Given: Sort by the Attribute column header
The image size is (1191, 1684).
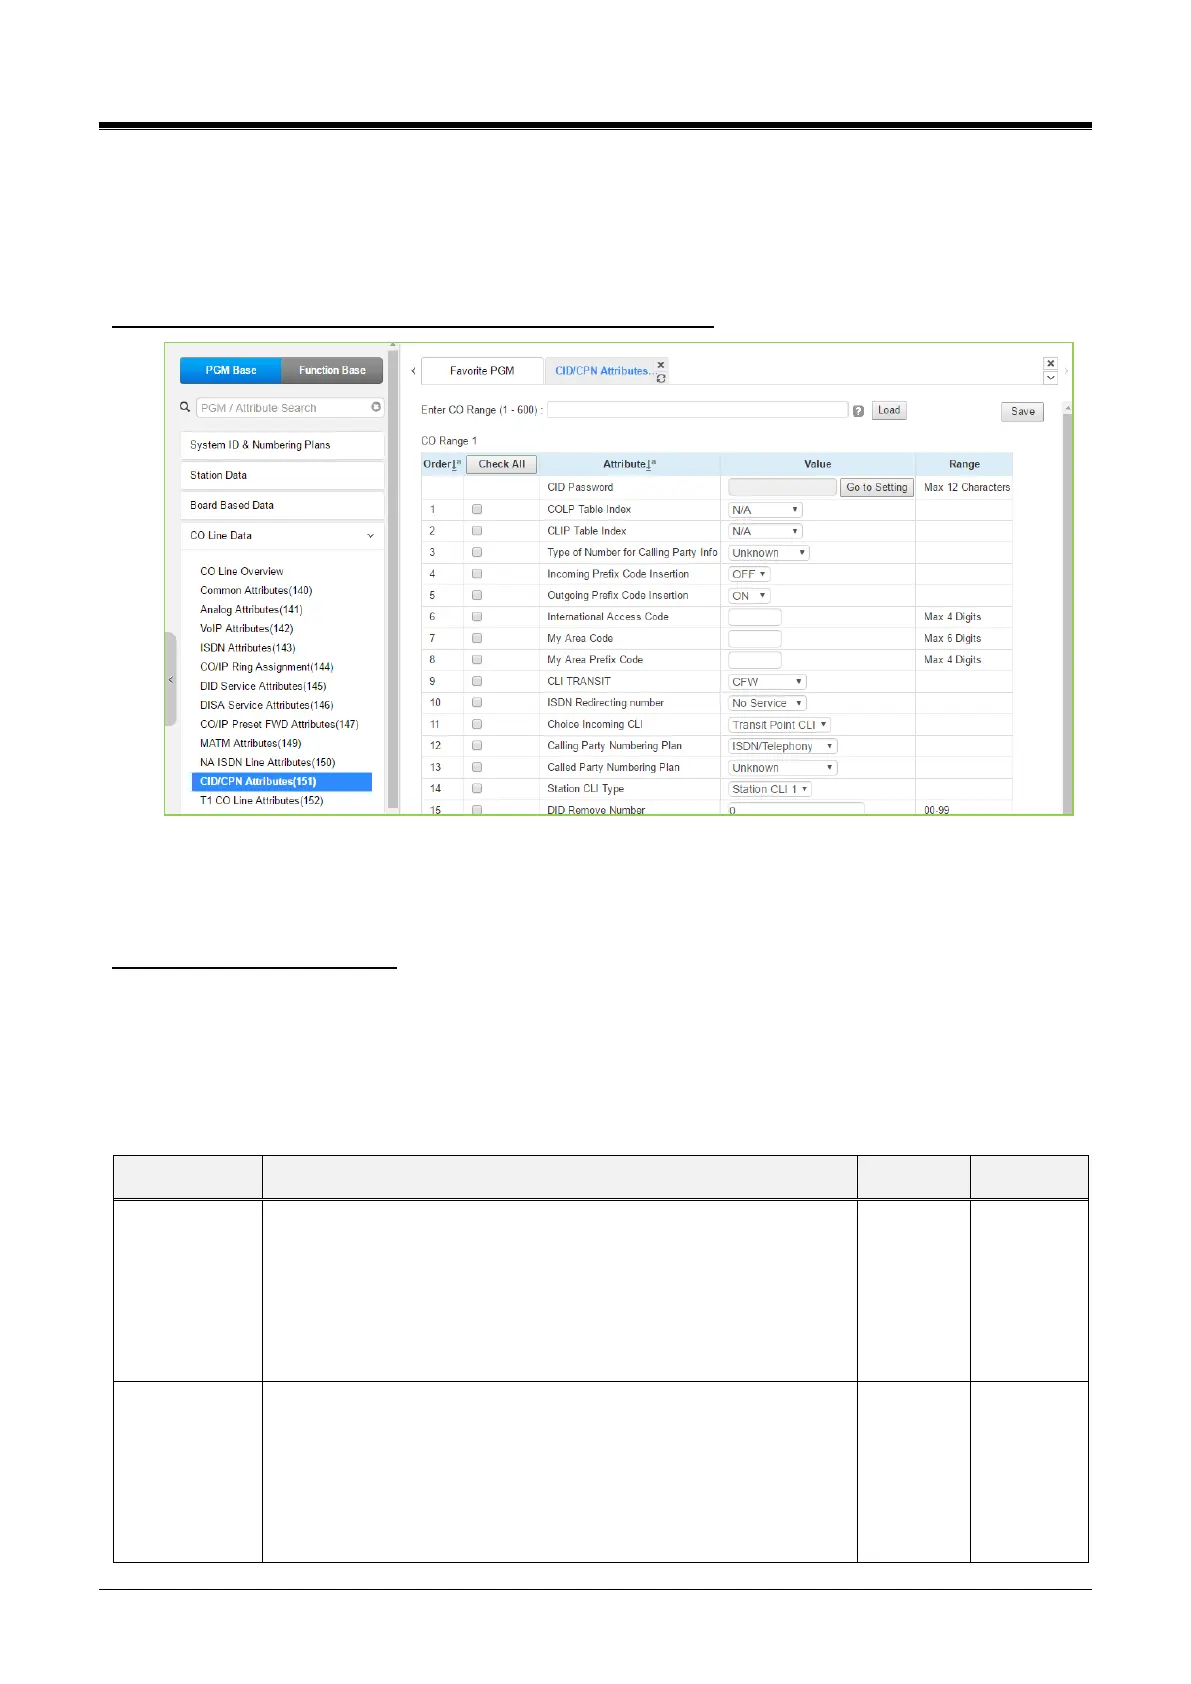Looking at the screenshot, I should coord(629,464).
